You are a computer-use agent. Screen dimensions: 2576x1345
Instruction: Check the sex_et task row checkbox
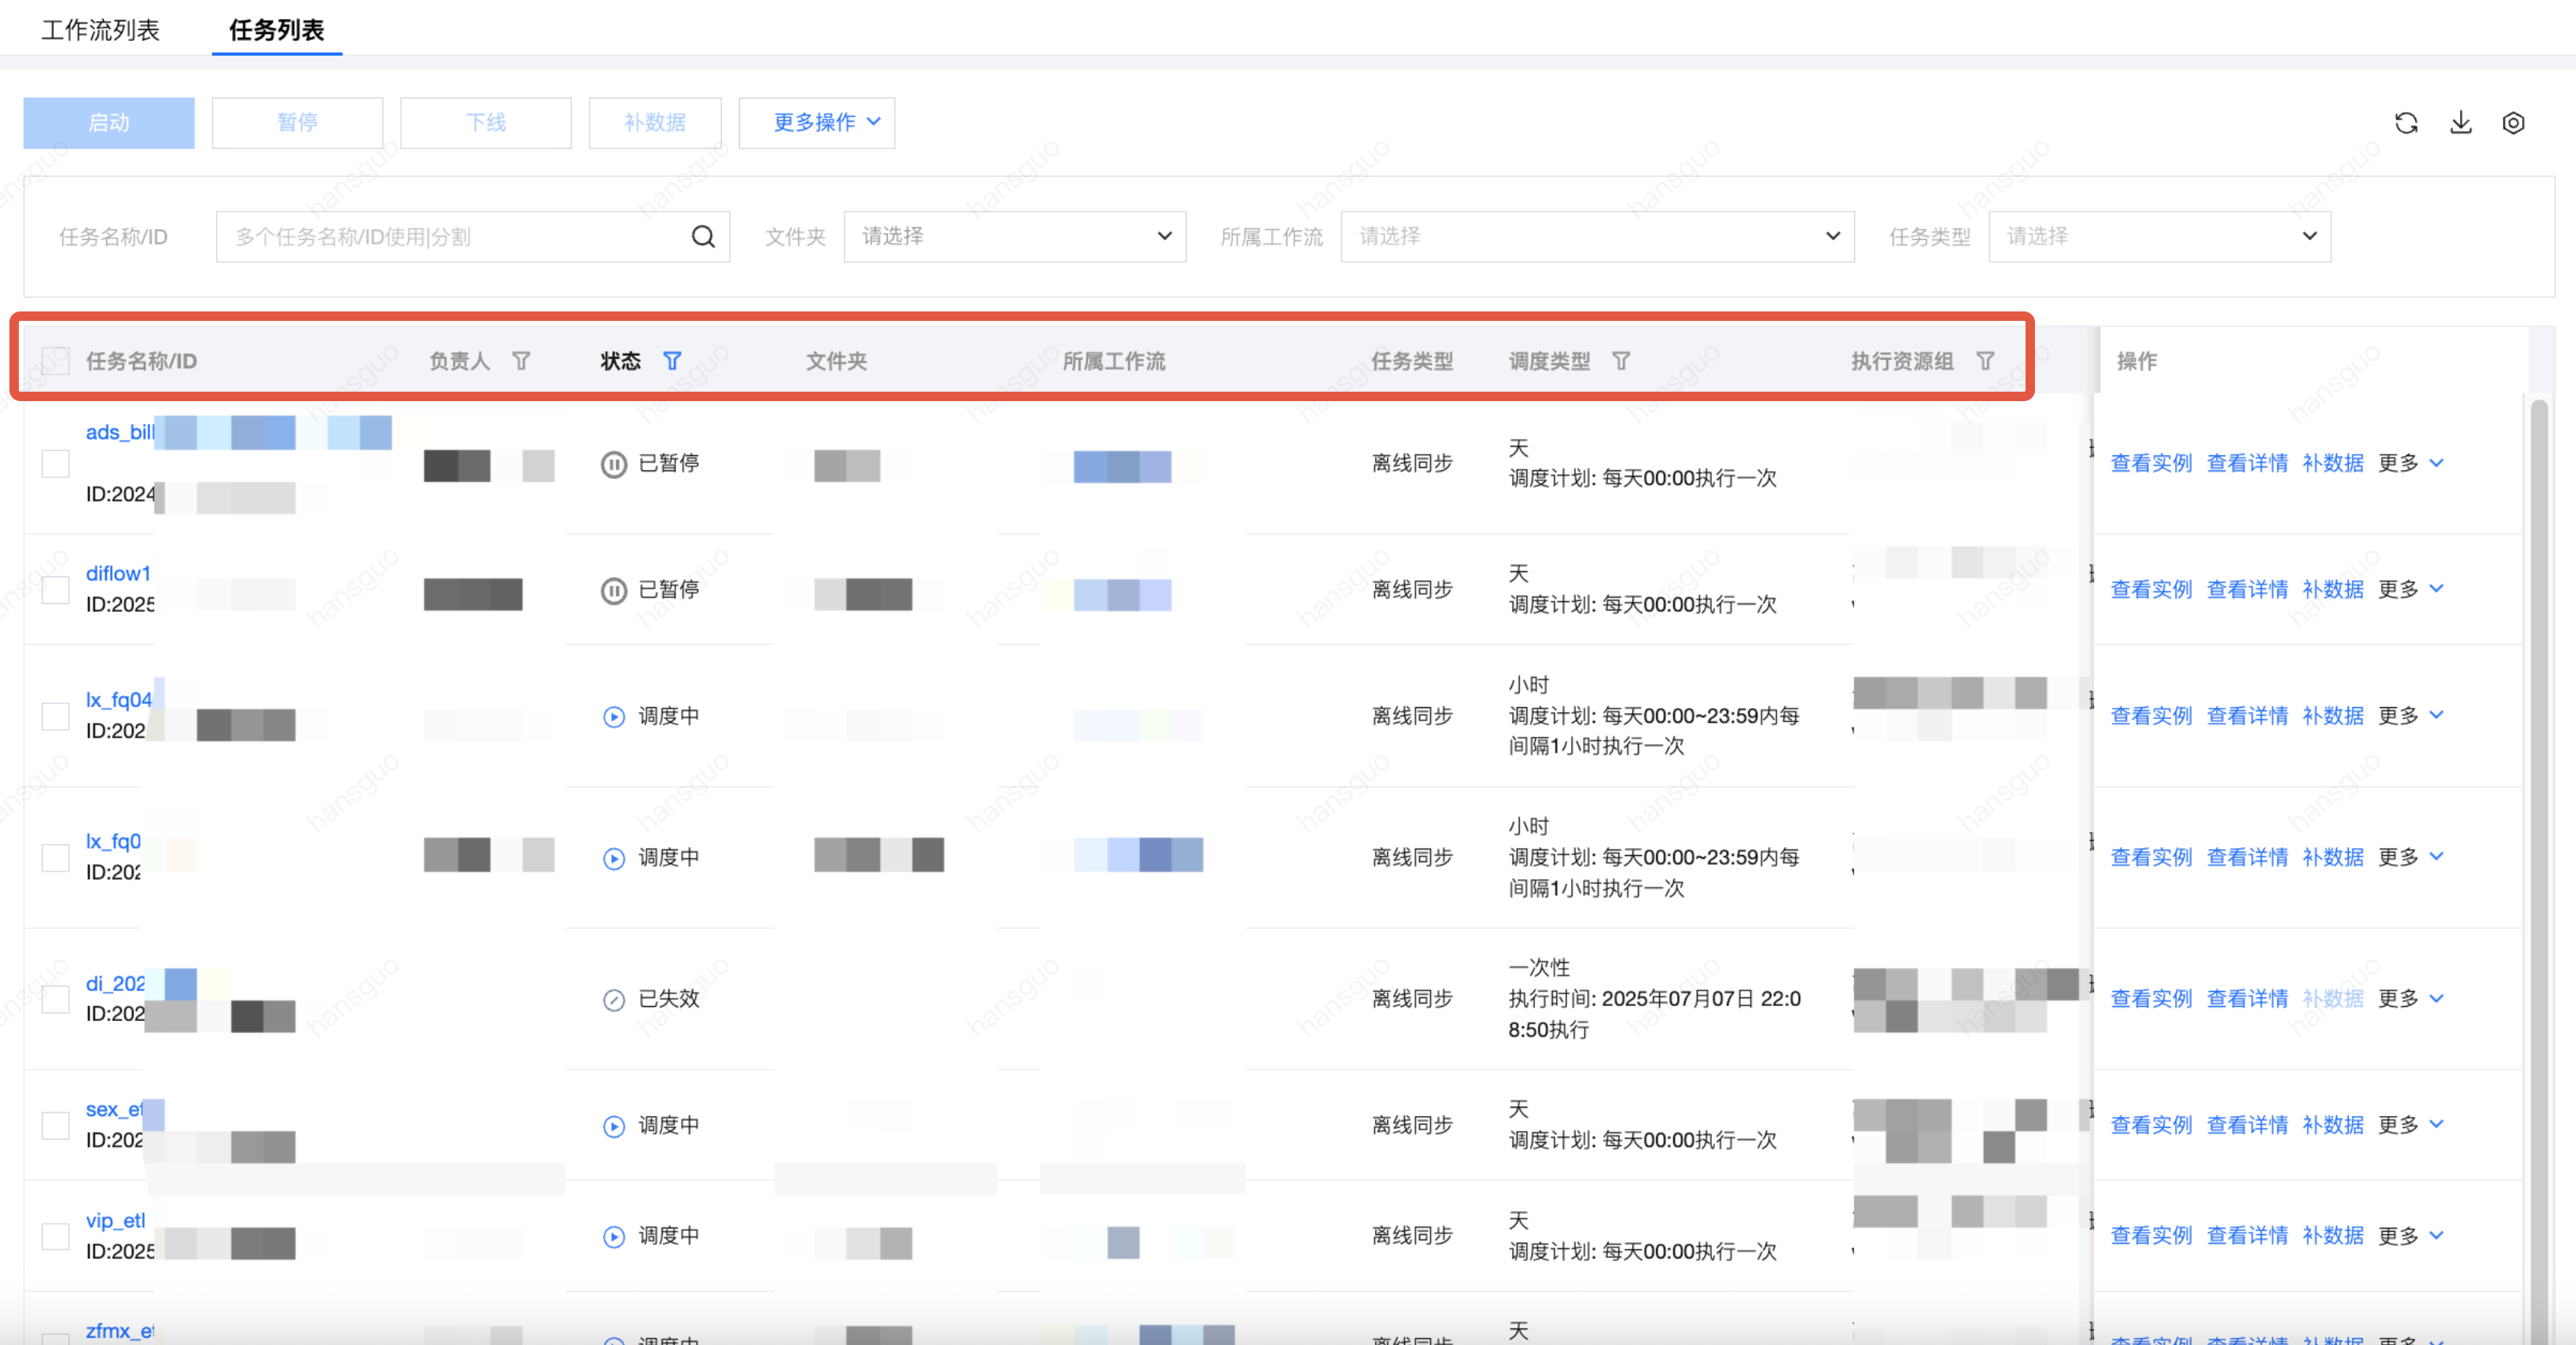point(55,1126)
